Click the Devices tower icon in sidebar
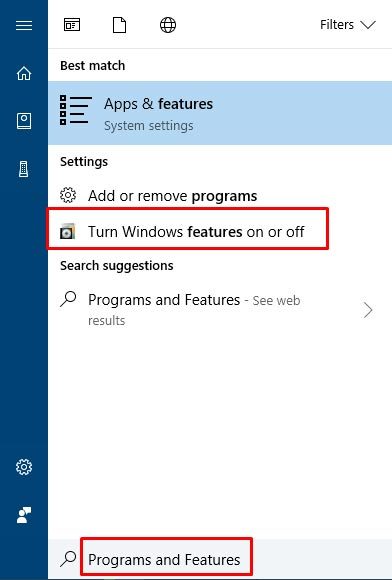 click(24, 169)
